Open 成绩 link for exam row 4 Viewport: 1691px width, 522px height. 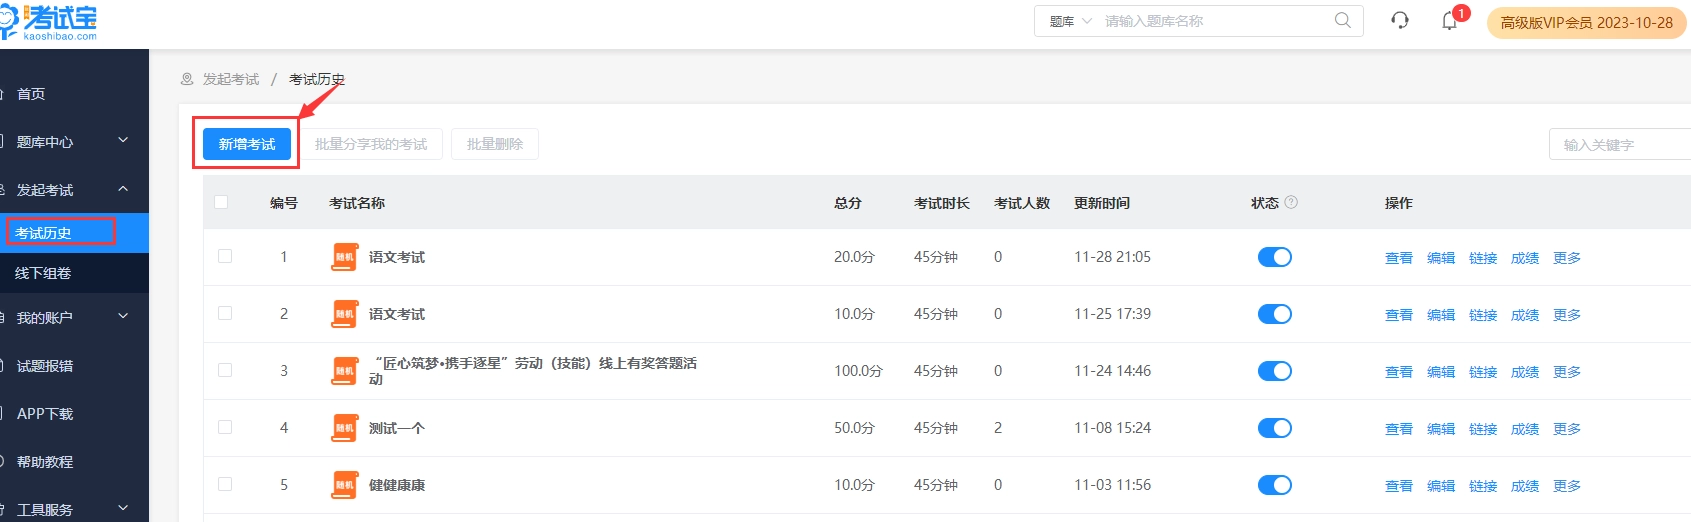[1524, 429]
